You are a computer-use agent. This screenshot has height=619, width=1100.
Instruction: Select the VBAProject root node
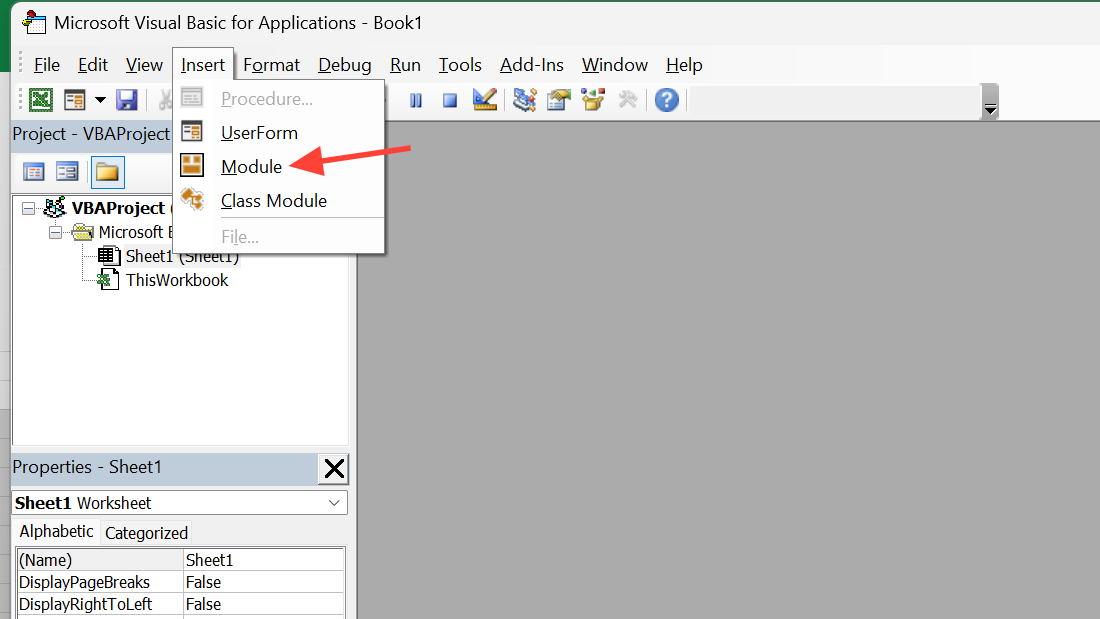click(118, 208)
